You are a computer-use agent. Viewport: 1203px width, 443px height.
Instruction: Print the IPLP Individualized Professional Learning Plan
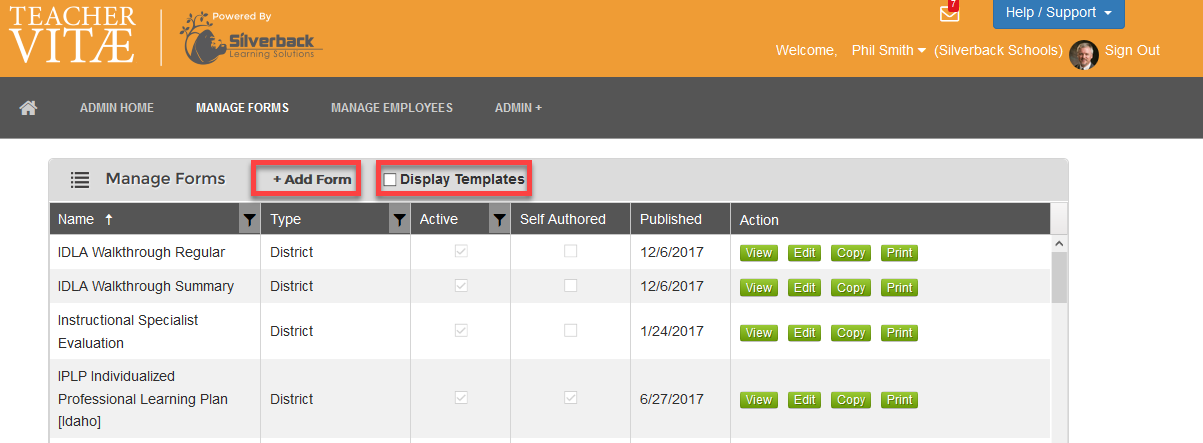(x=900, y=400)
